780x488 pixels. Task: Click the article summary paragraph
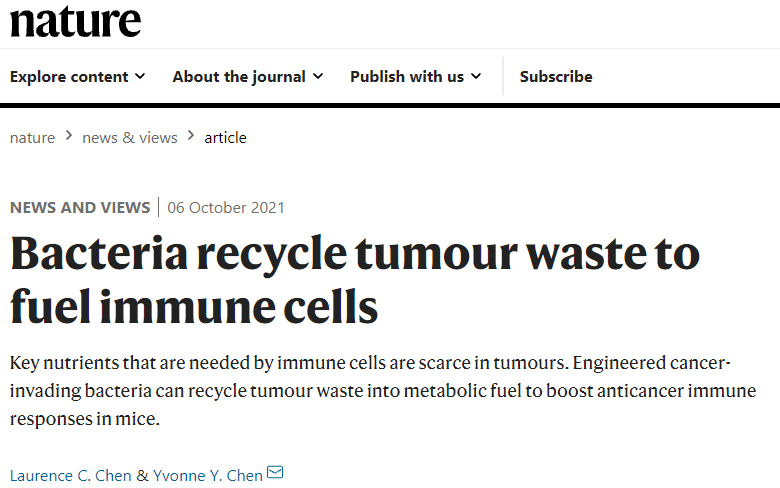coord(383,390)
